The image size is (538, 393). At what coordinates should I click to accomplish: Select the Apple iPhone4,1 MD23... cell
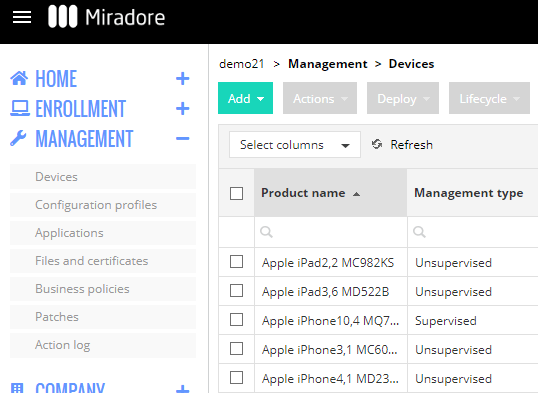[x=330, y=379]
